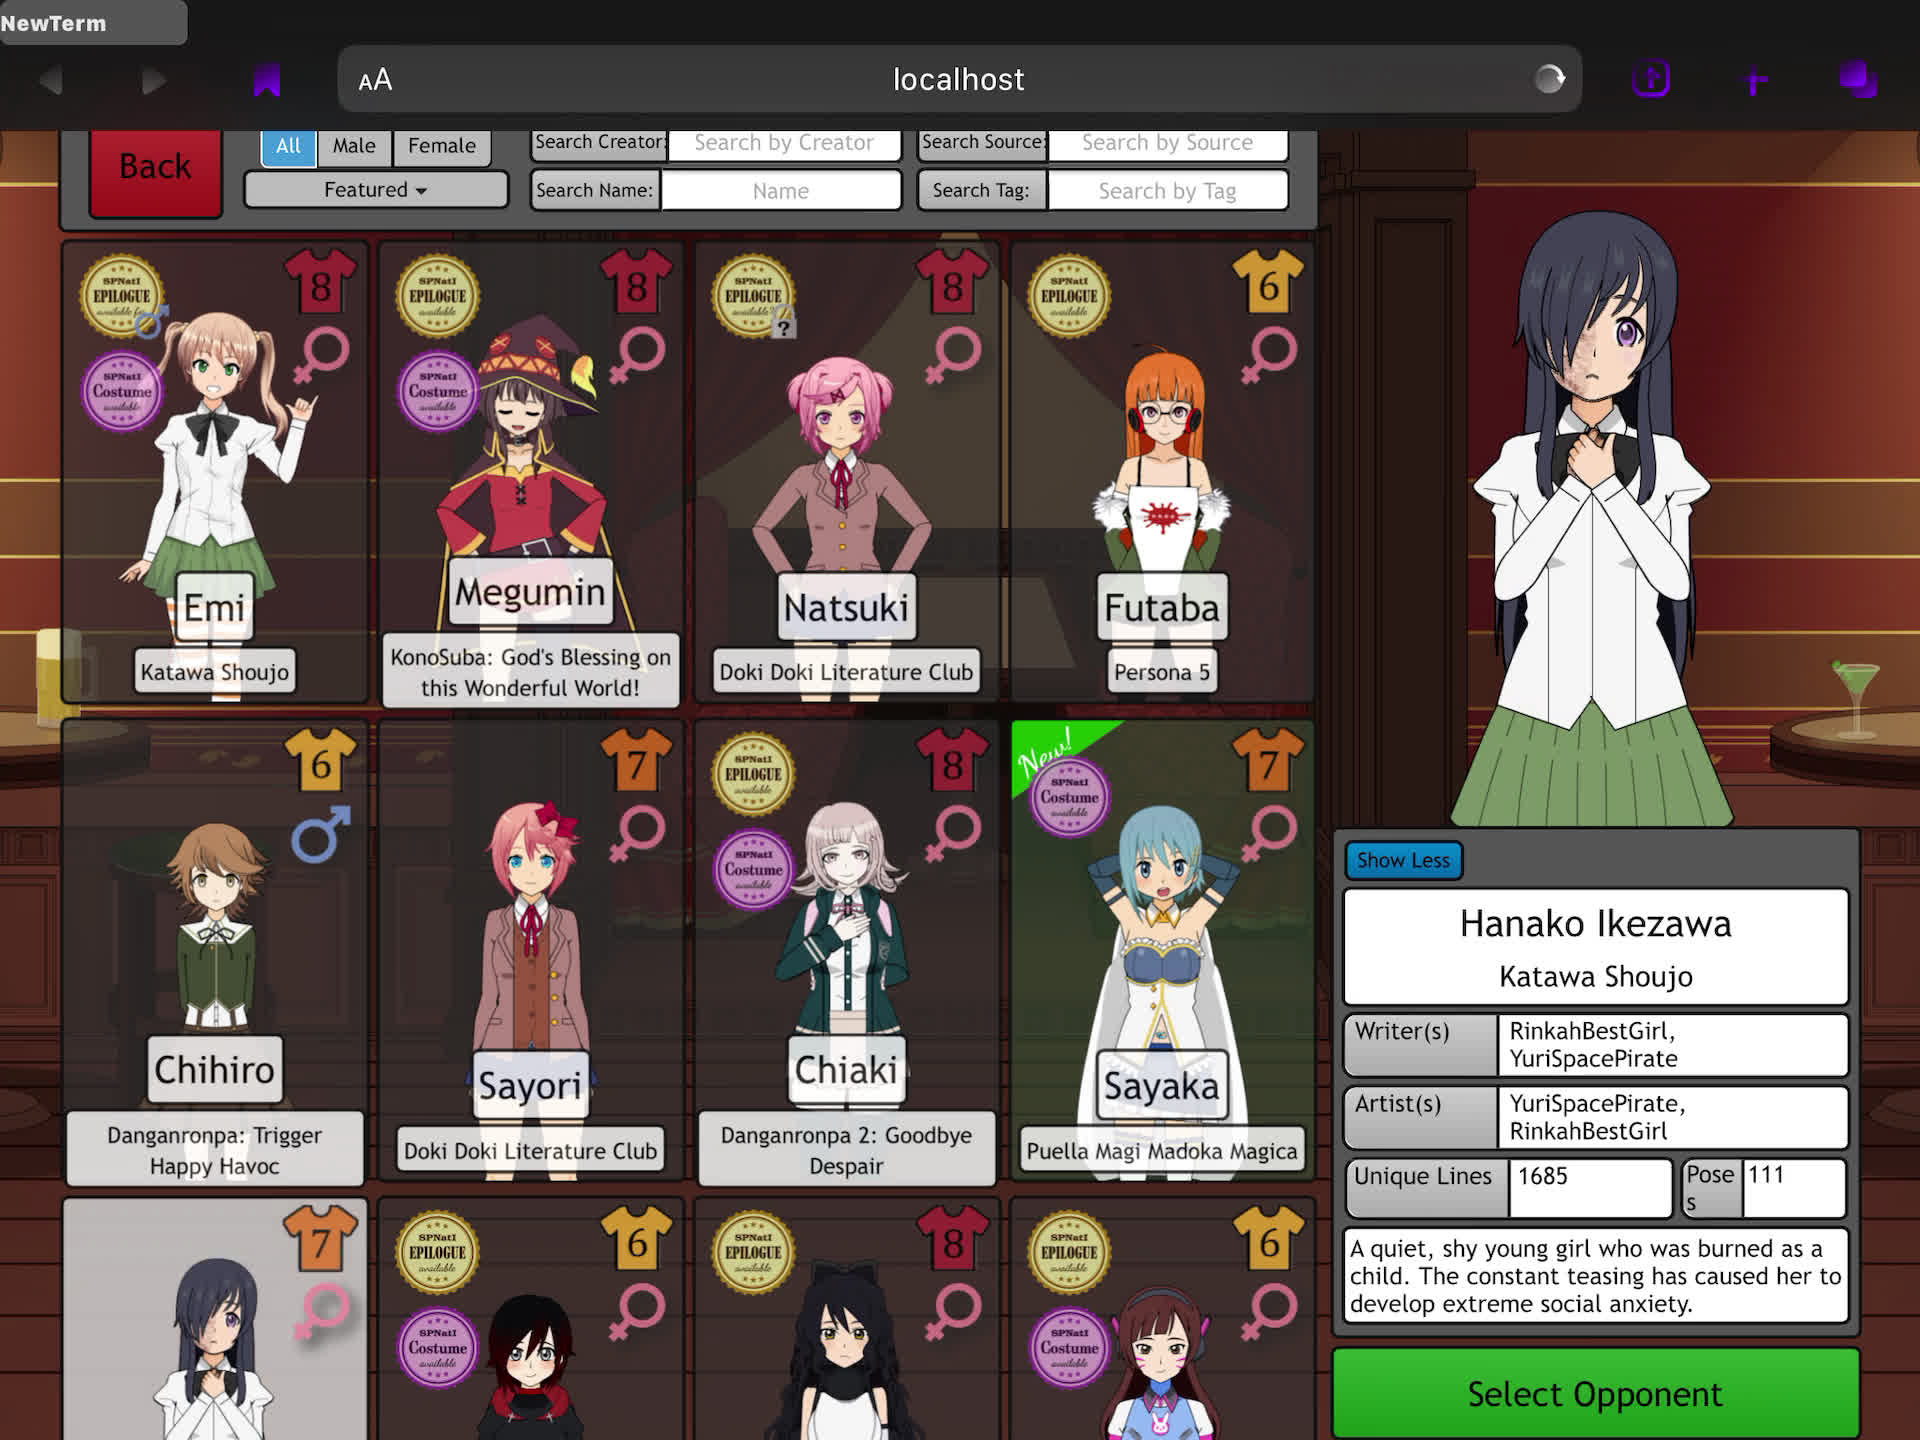
Task: Click Natsuki's epilogue badge with lock
Action: (753, 296)
